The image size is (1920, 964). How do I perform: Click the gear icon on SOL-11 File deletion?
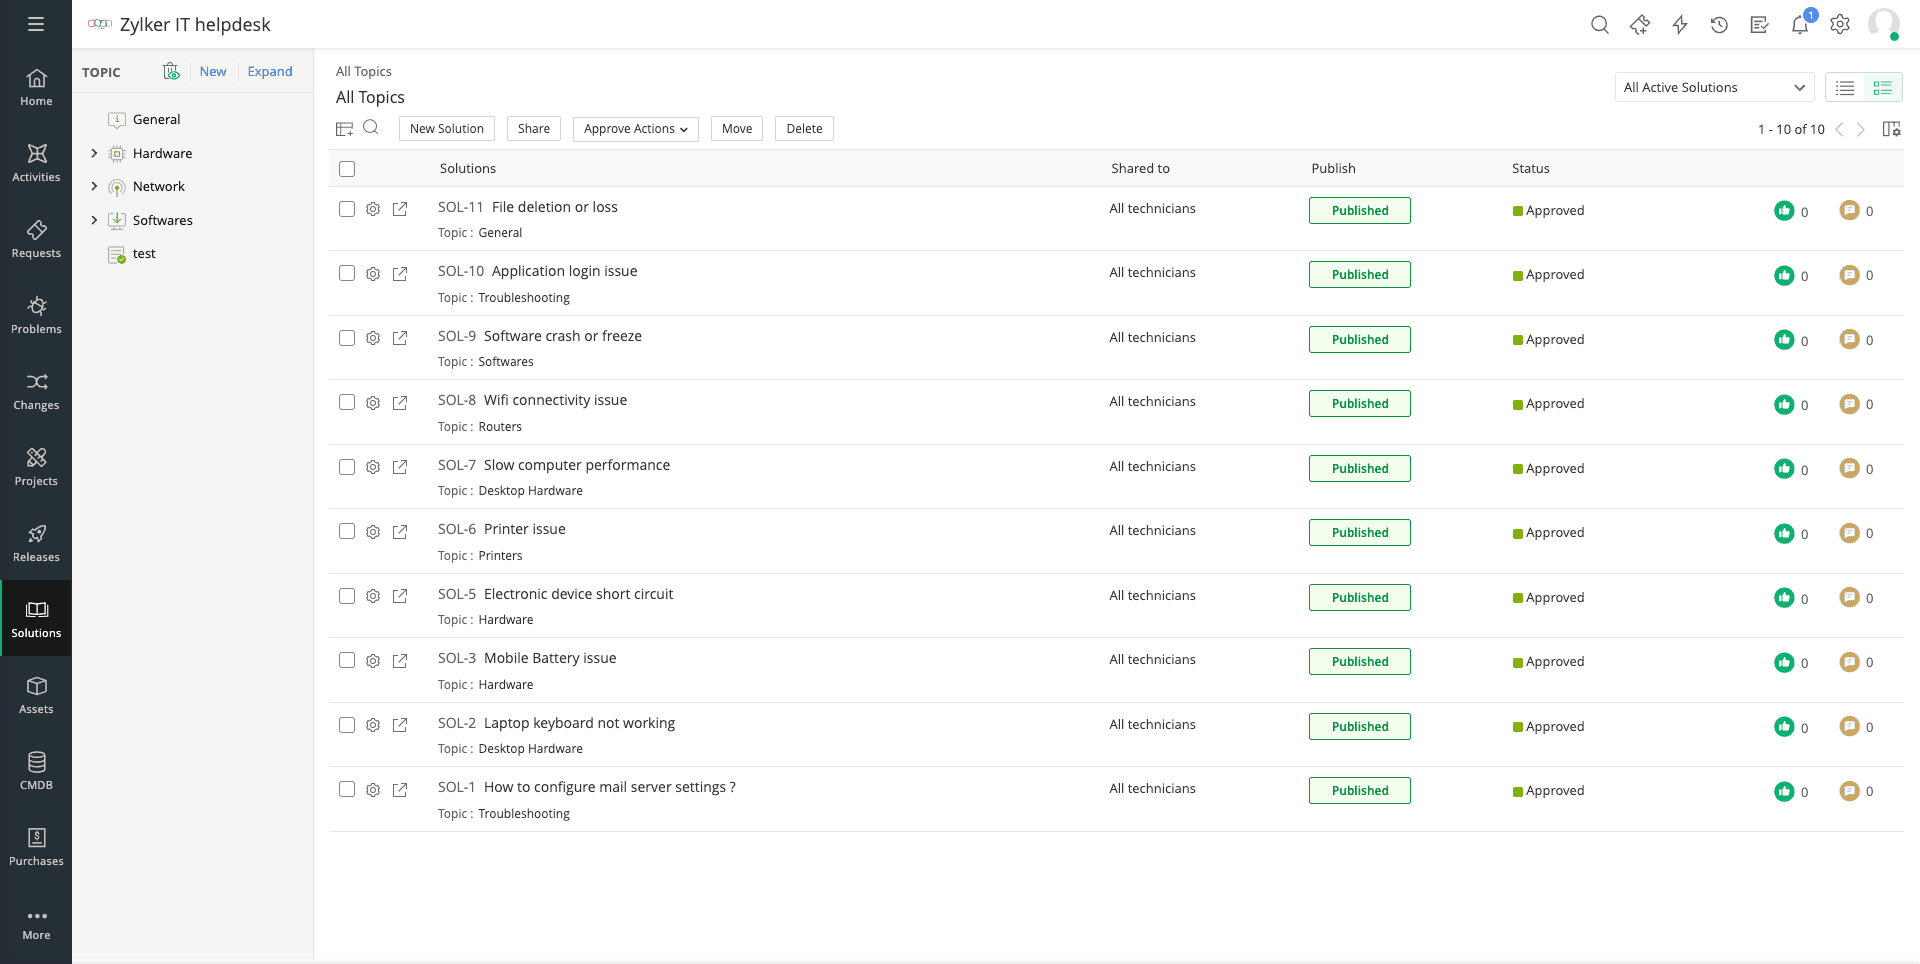[373, 209]
